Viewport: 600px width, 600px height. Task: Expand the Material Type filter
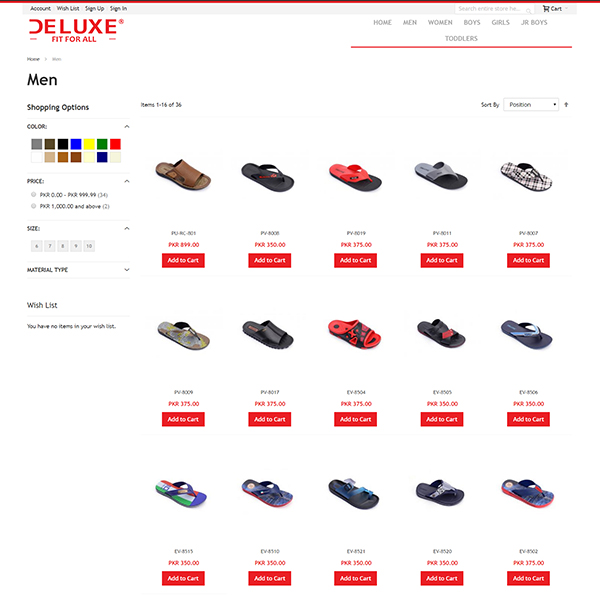point(78,270)
